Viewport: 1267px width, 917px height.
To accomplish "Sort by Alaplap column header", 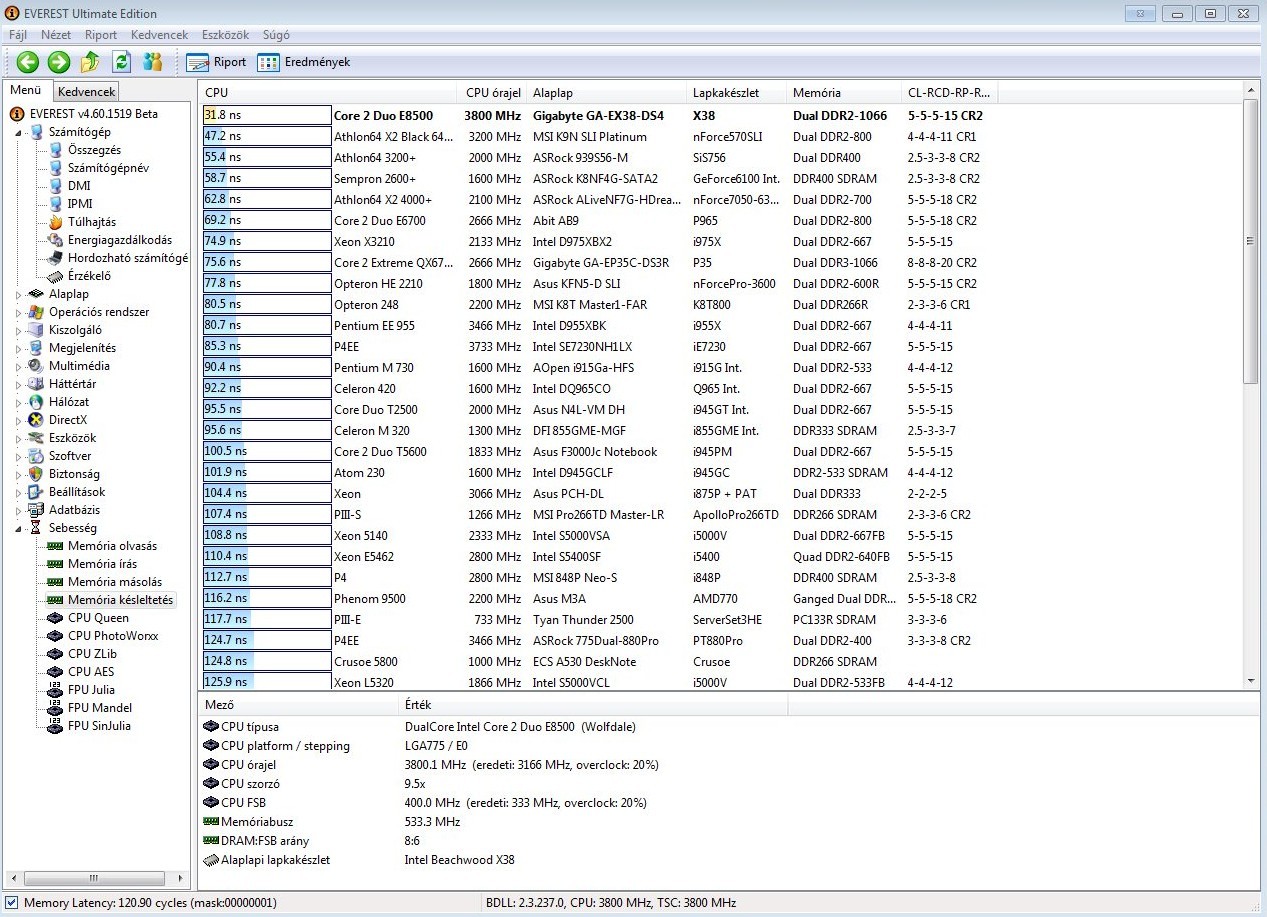I will pyautogui.click(x=607, y=92).
